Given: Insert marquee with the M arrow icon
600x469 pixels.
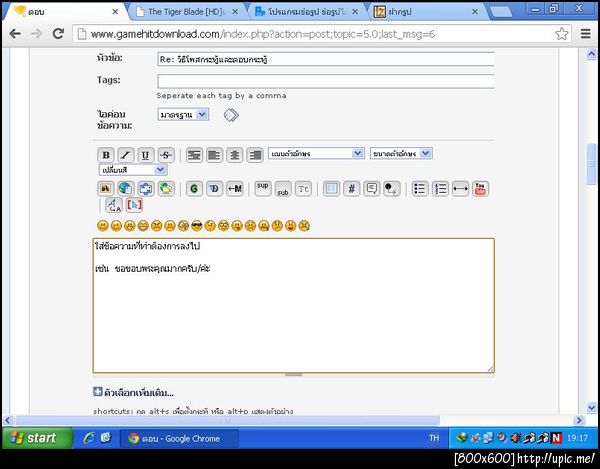Looking at the screenshot, I should click(x=235, y=189).
